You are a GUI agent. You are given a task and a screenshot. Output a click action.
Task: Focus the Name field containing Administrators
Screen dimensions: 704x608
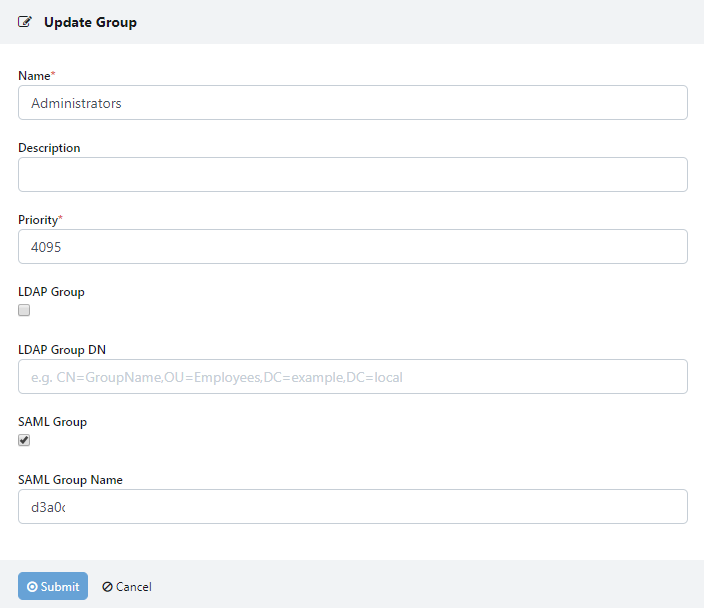[352, 103]
